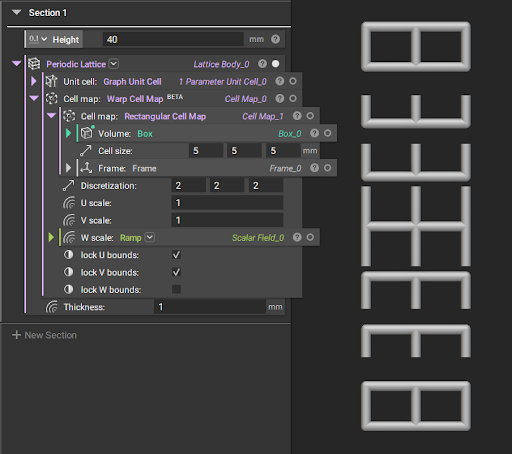Click the Periodic Lattice block icon

(34, 64)
